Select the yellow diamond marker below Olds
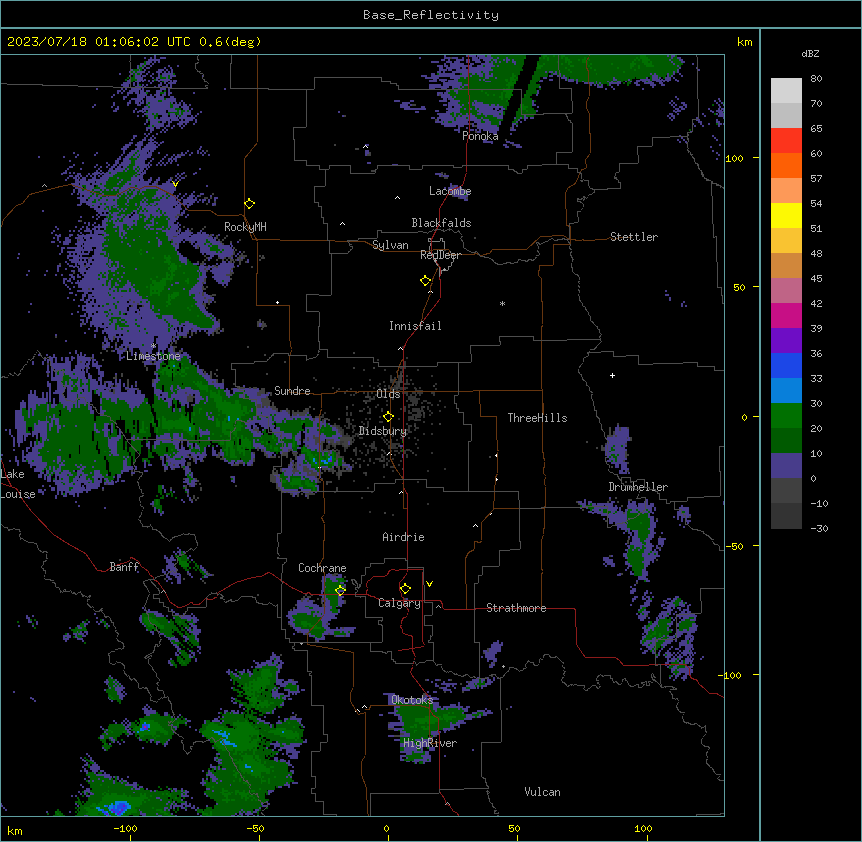The image size is (862, 842). coord(388,417)
